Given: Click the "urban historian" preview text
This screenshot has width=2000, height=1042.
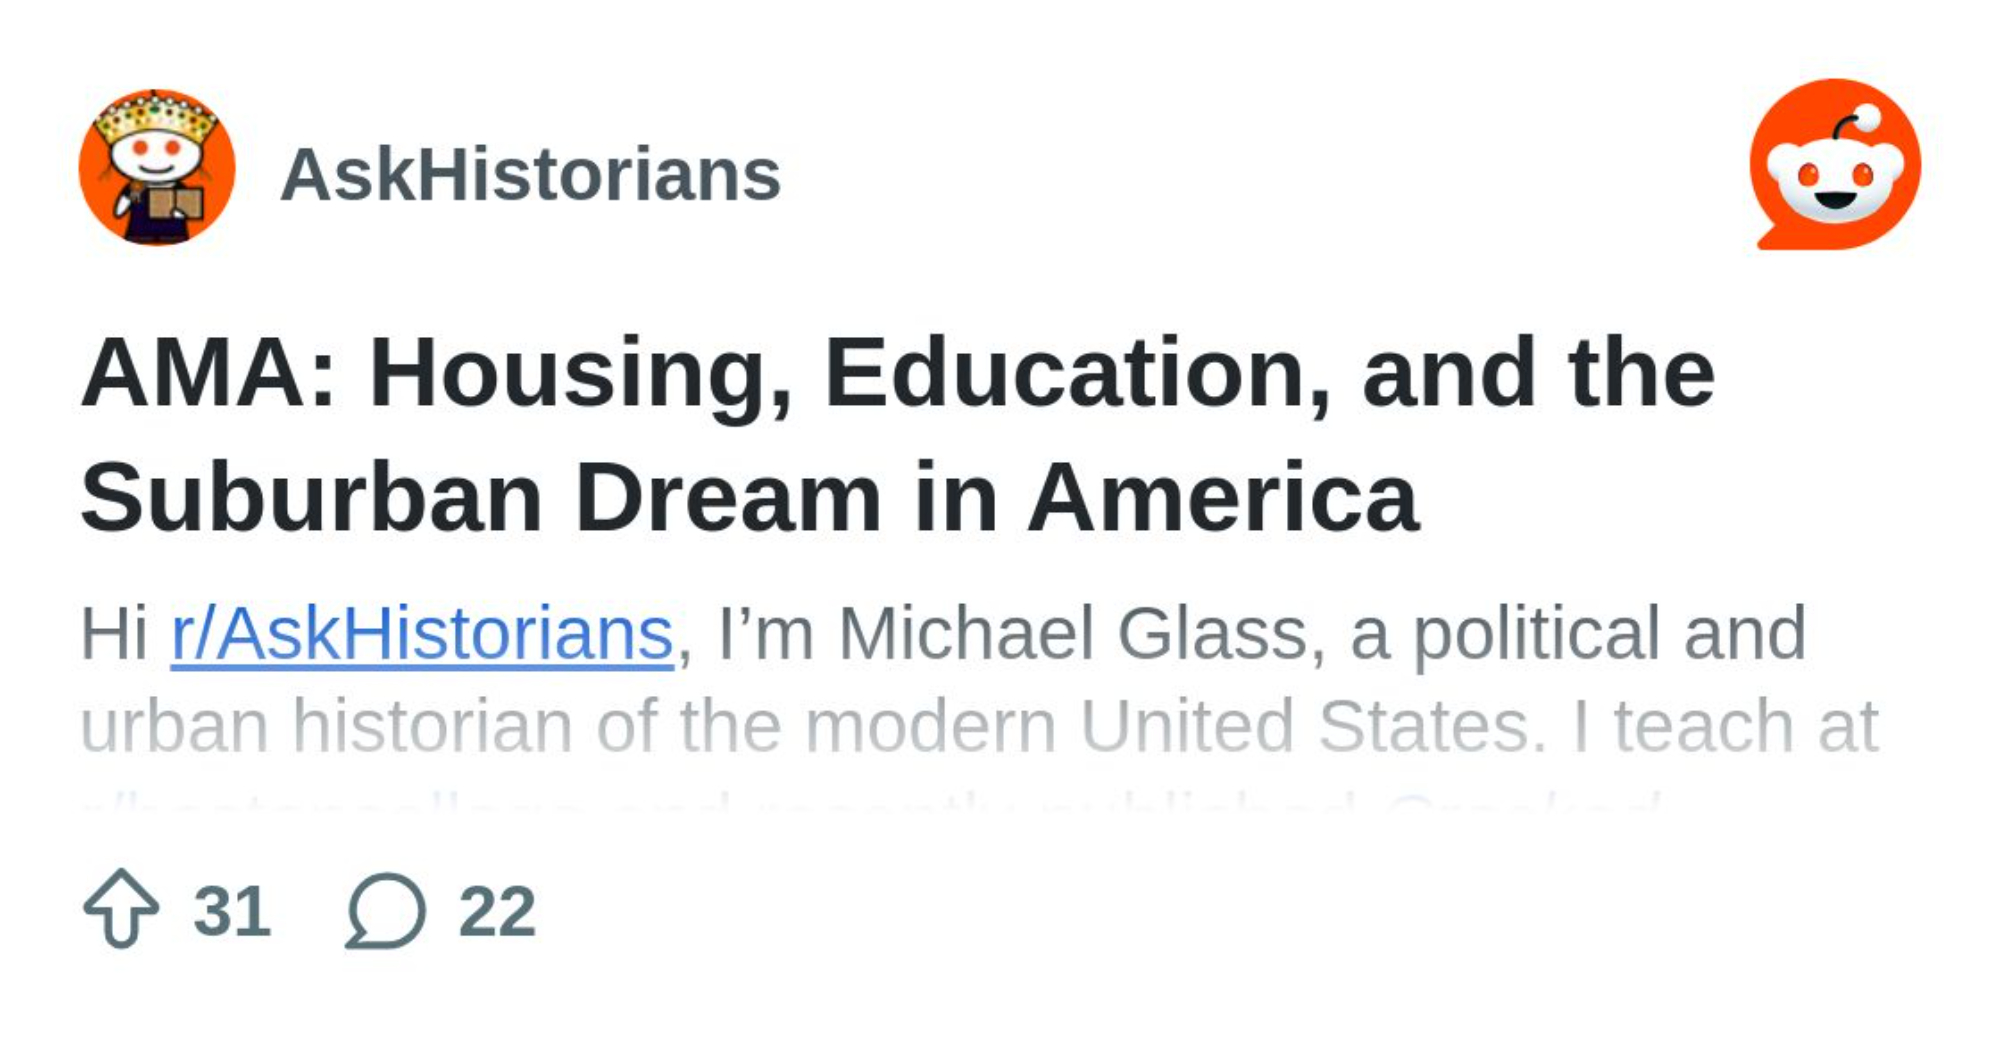Looking at the screenshot, I should point(326,725).
